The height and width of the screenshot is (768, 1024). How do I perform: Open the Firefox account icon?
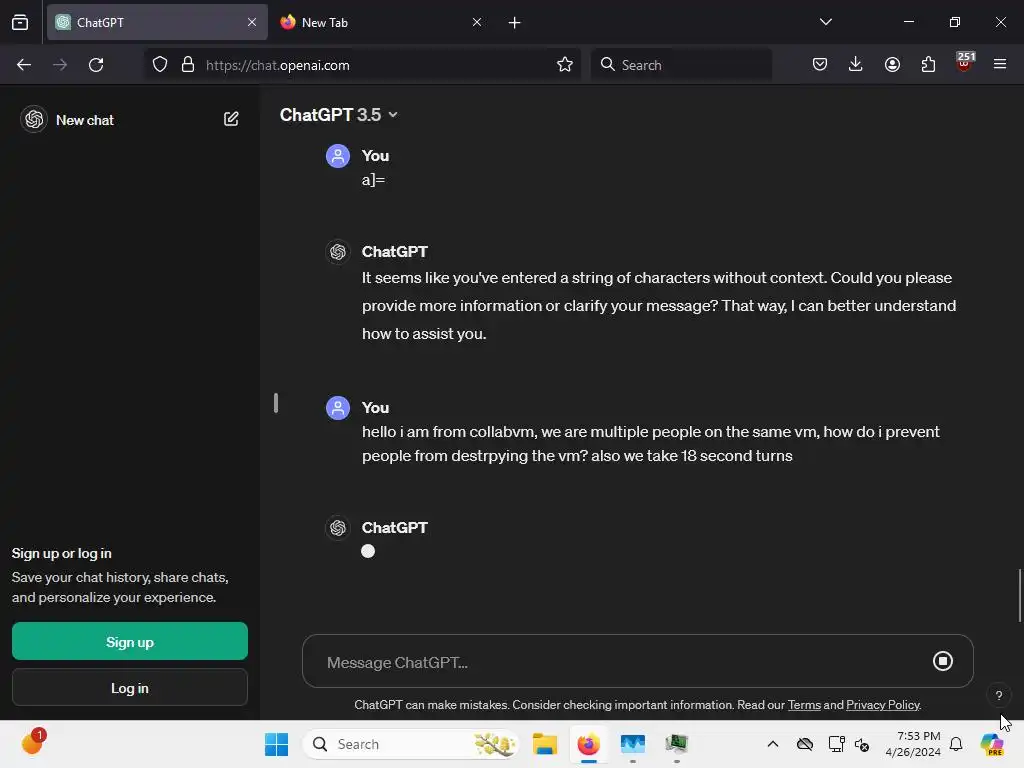coord(892,65)
